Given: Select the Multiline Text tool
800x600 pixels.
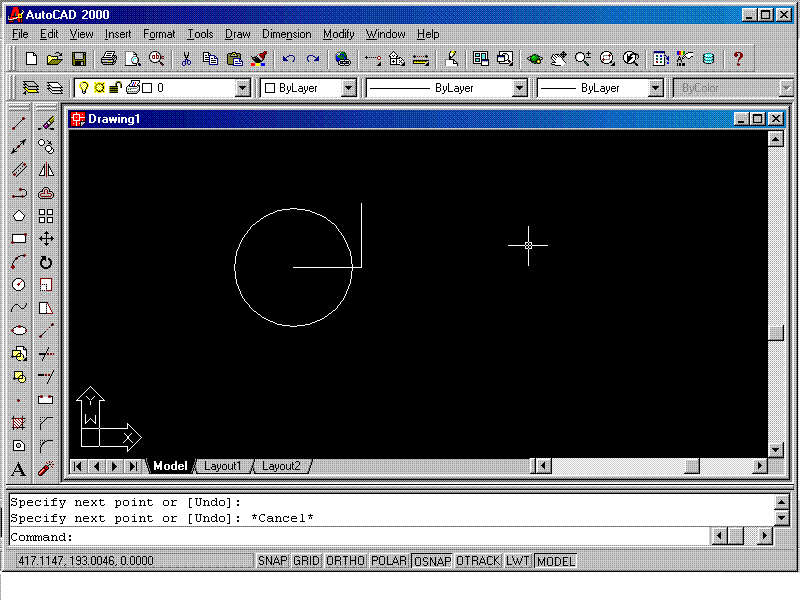Looking at the screenshot, I should pyautogui.click(x=19, y=469).
